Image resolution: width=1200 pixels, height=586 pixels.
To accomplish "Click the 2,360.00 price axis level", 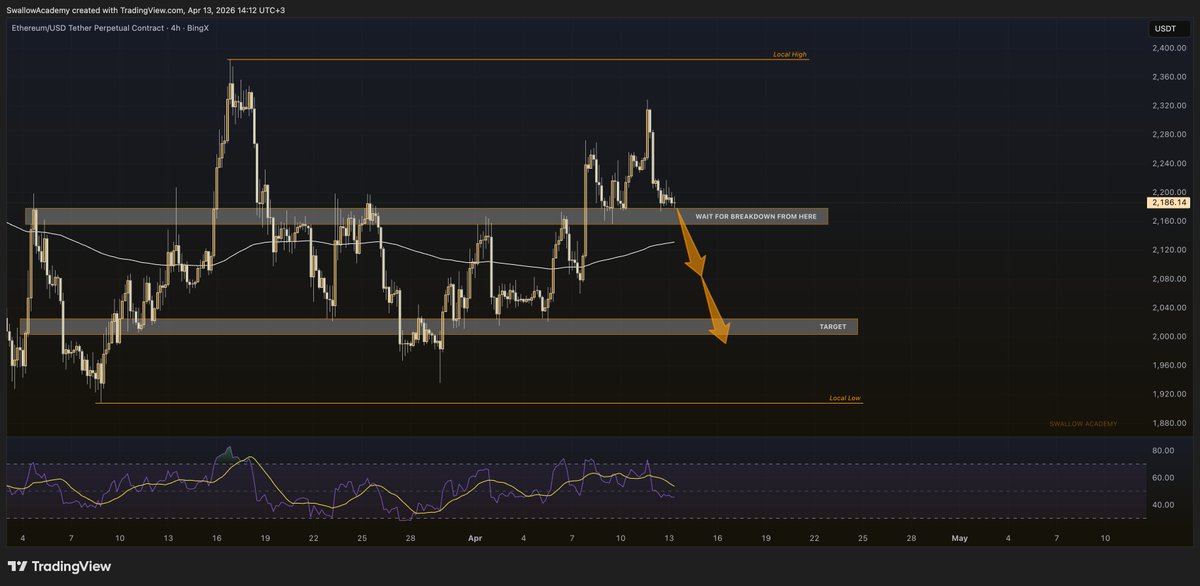I will tap(1168, 77).
